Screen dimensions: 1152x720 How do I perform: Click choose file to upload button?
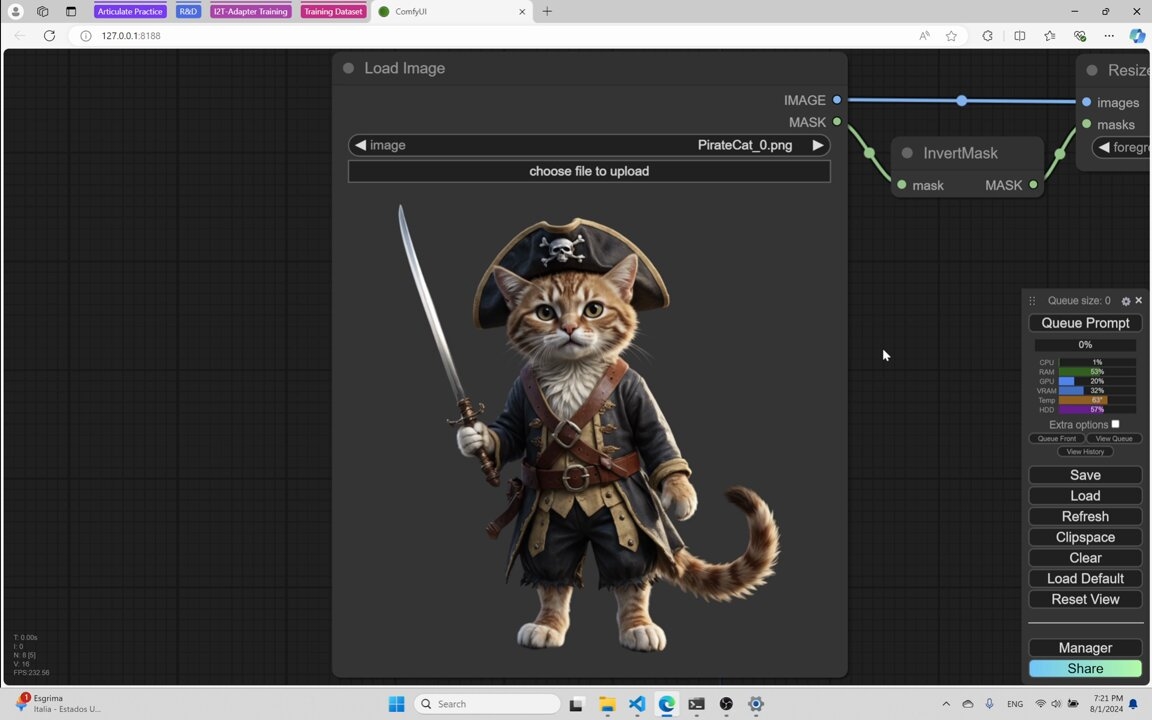tap(589, 171)
